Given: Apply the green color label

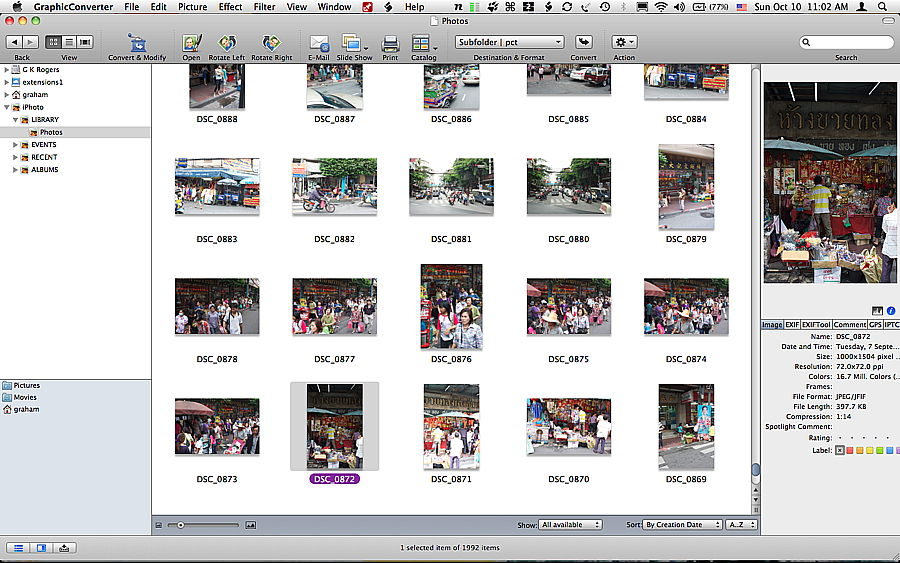Looking at the screenshot, I should coord(879,451).
